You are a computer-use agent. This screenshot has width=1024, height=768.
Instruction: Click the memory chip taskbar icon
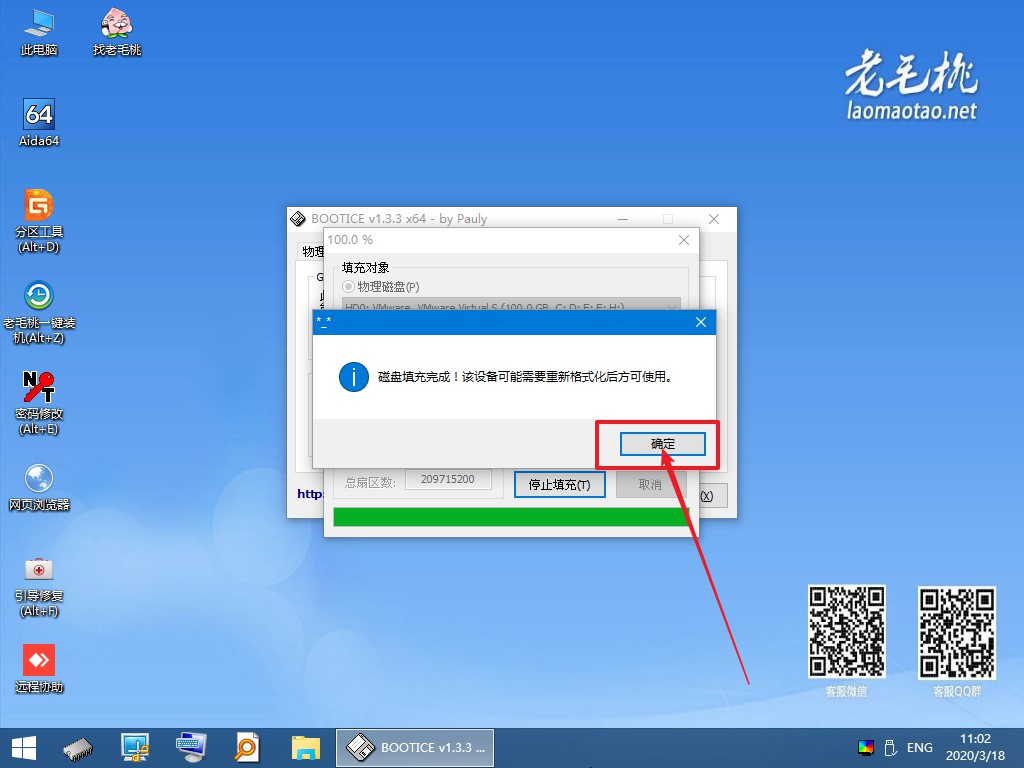click(78, 748)
